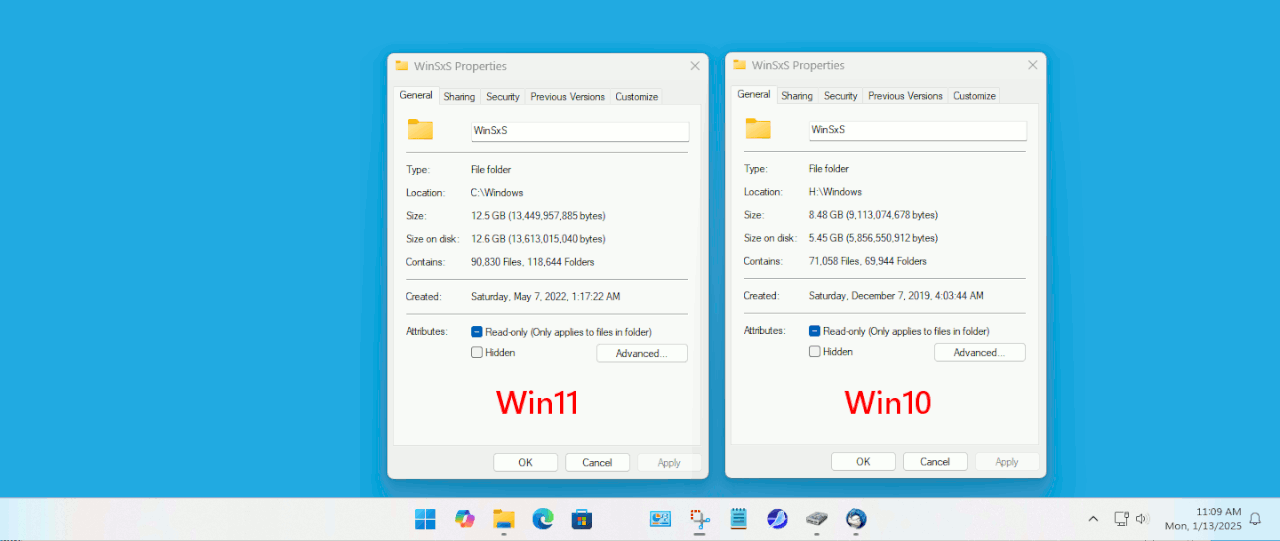Focus the WinSxS name field in the C:\Windows dialog

pos(580,131)
